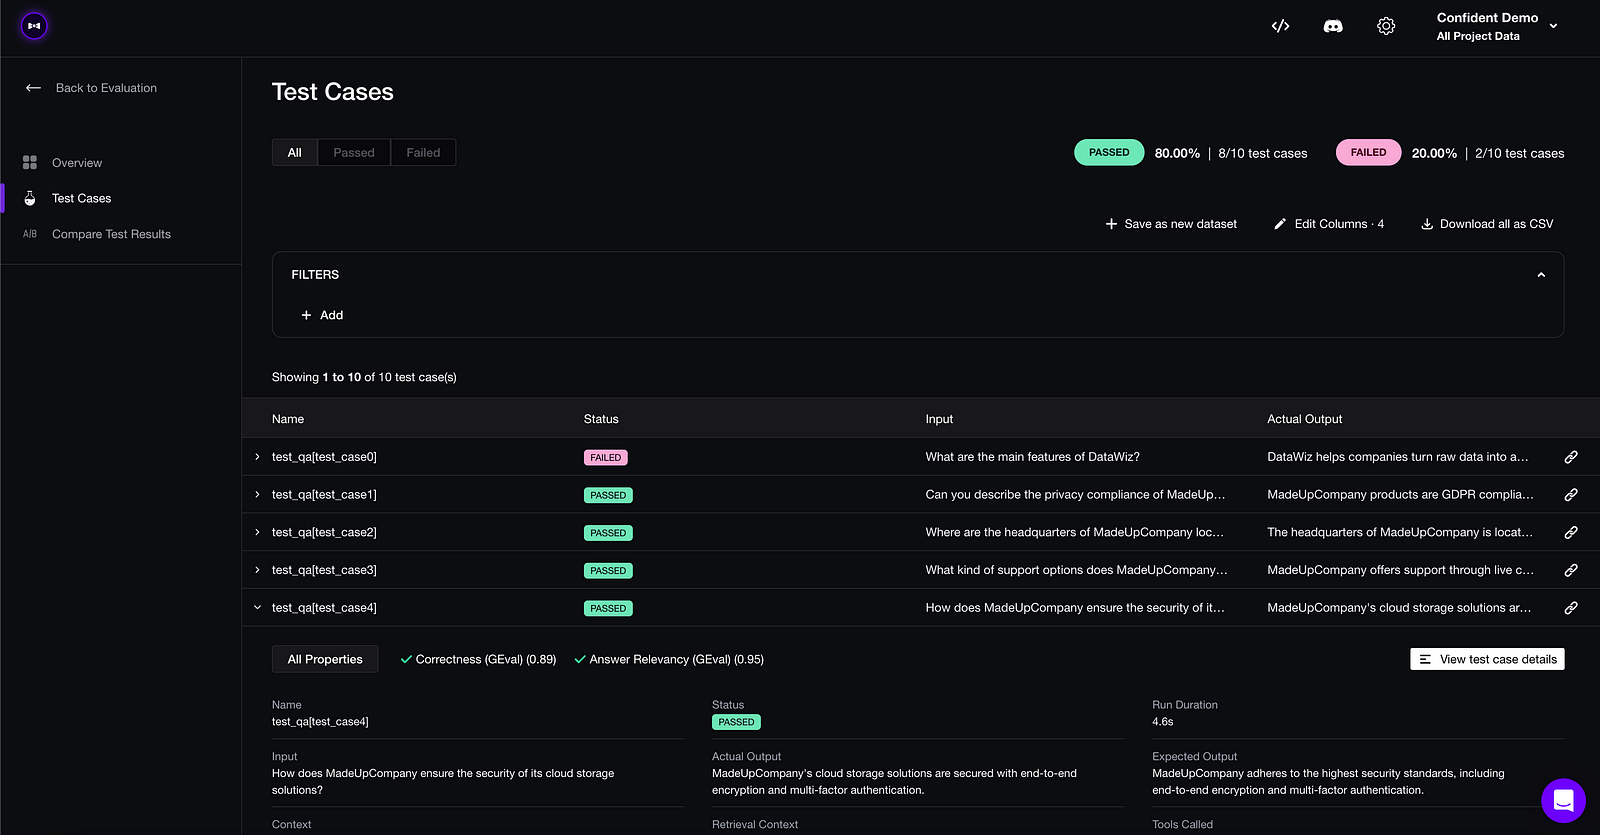
Task: Expand the test_qa[test_case2] row
Action: 257,533
